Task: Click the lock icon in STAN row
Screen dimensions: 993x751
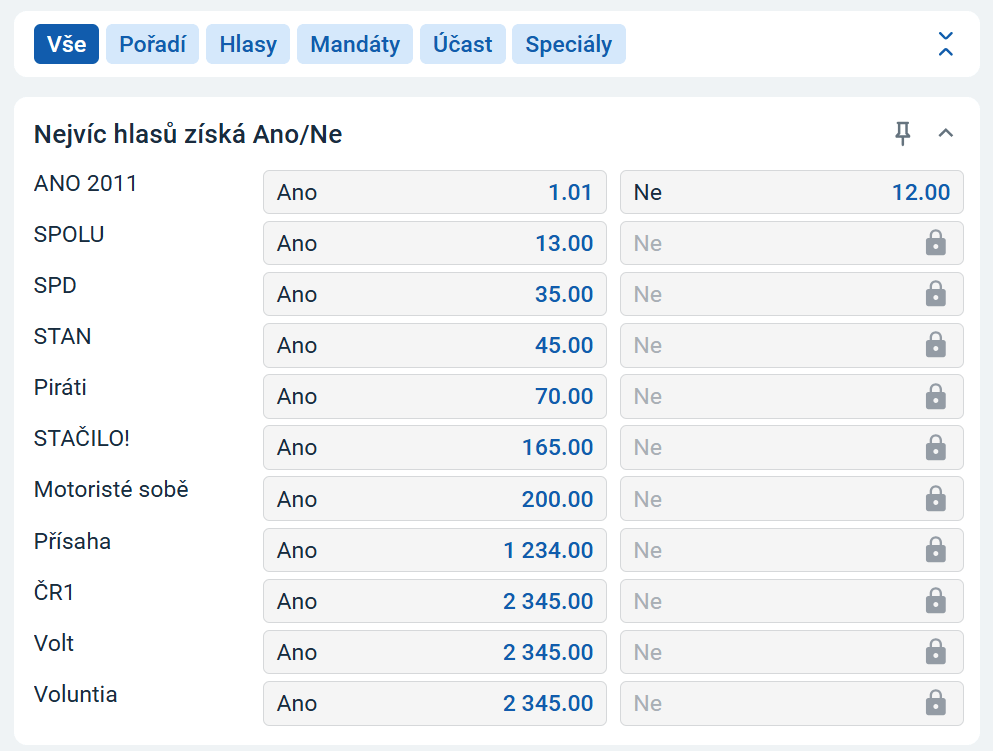Action: pyautogui.click(x=935, y=345)
